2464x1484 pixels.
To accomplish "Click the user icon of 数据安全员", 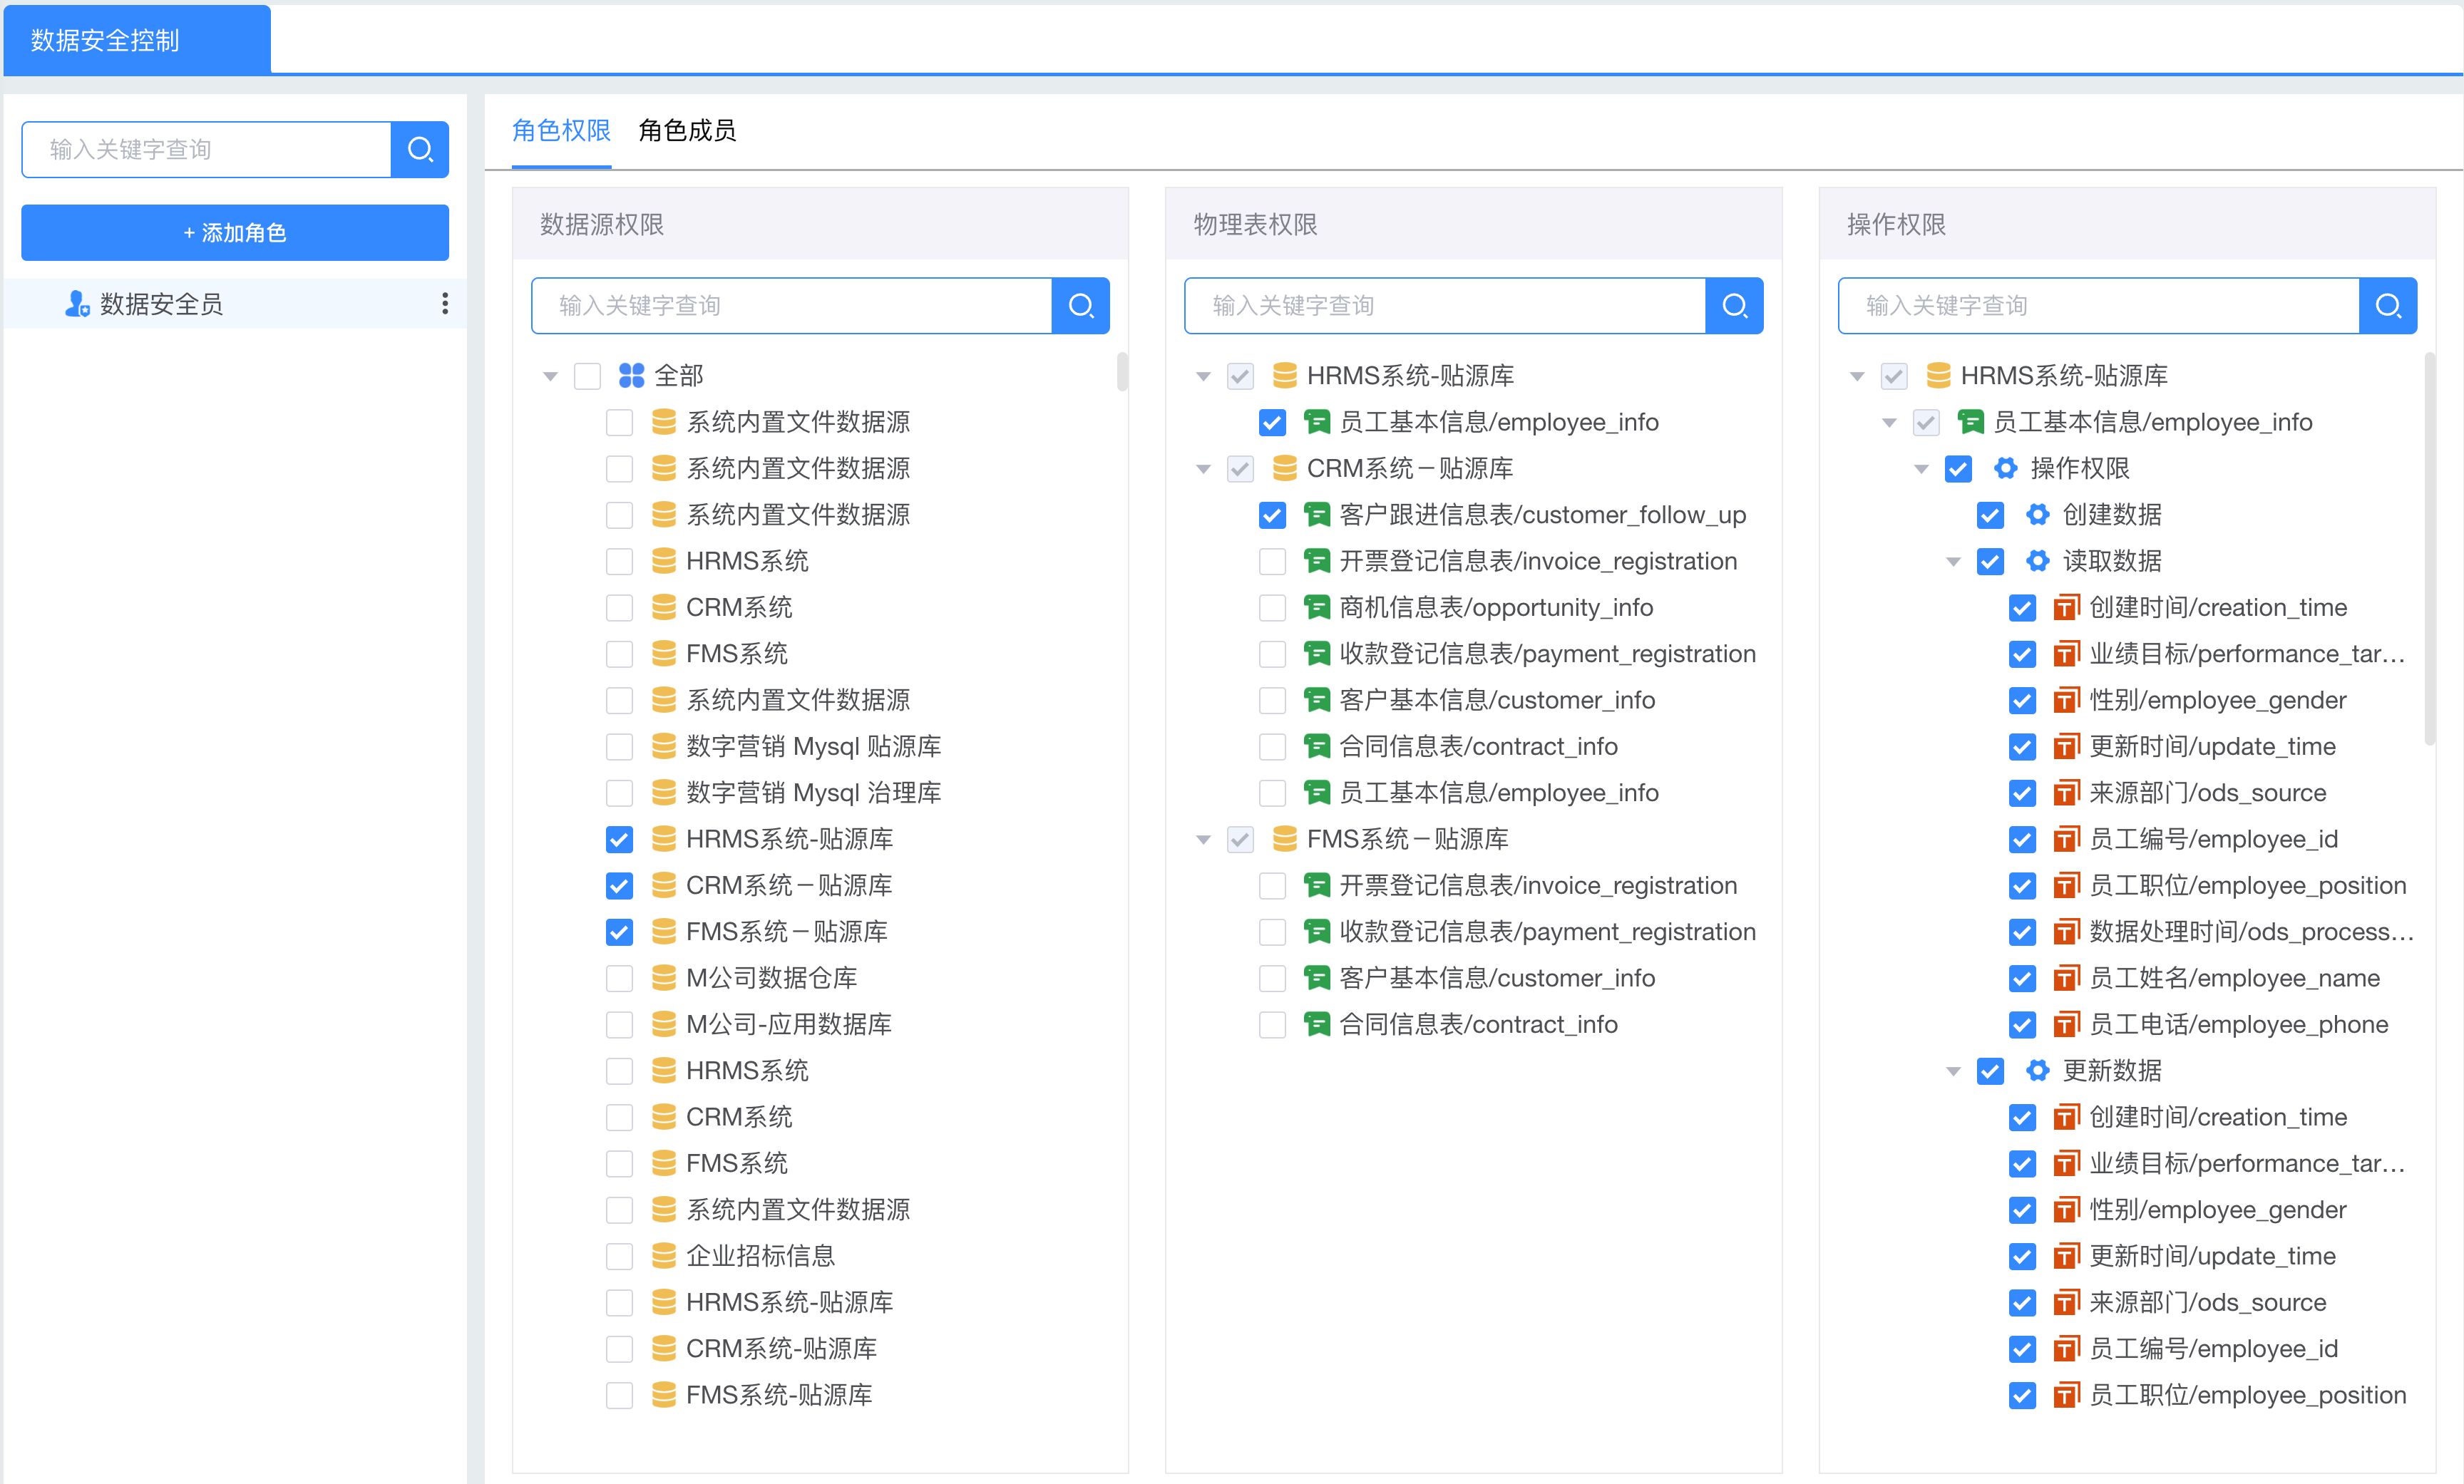I will (77, 304).
